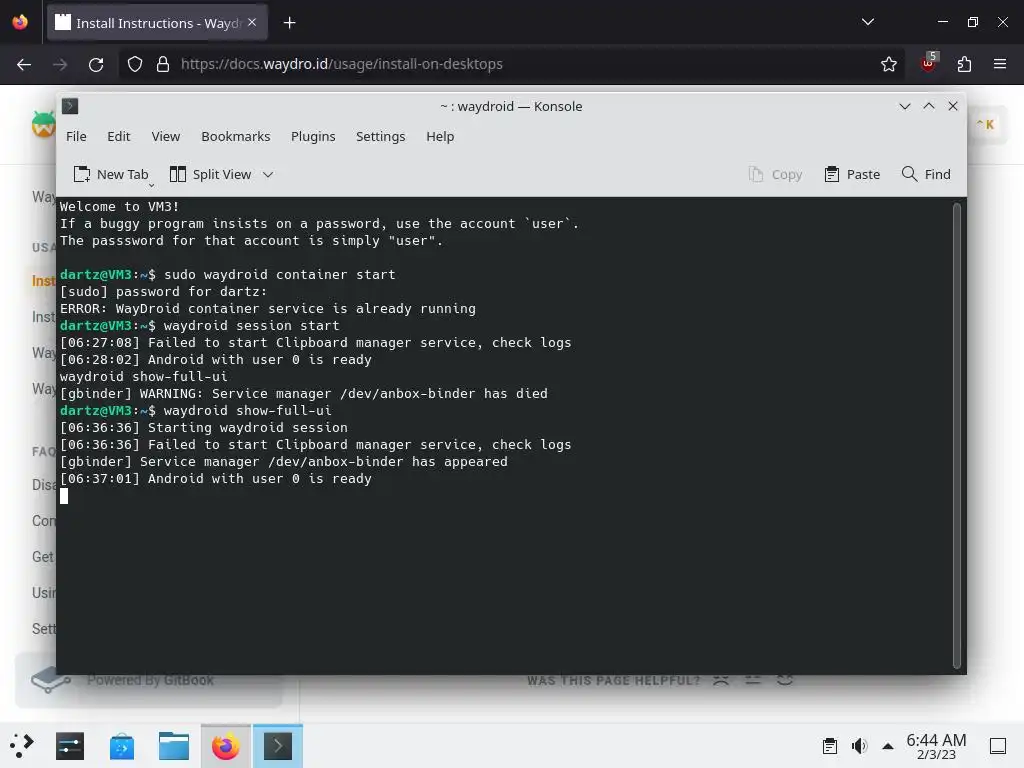Open Dolphin file manager from taskbar
Image resolution: width=1024 pixels, height=768 pixels.
pos(174,746)
